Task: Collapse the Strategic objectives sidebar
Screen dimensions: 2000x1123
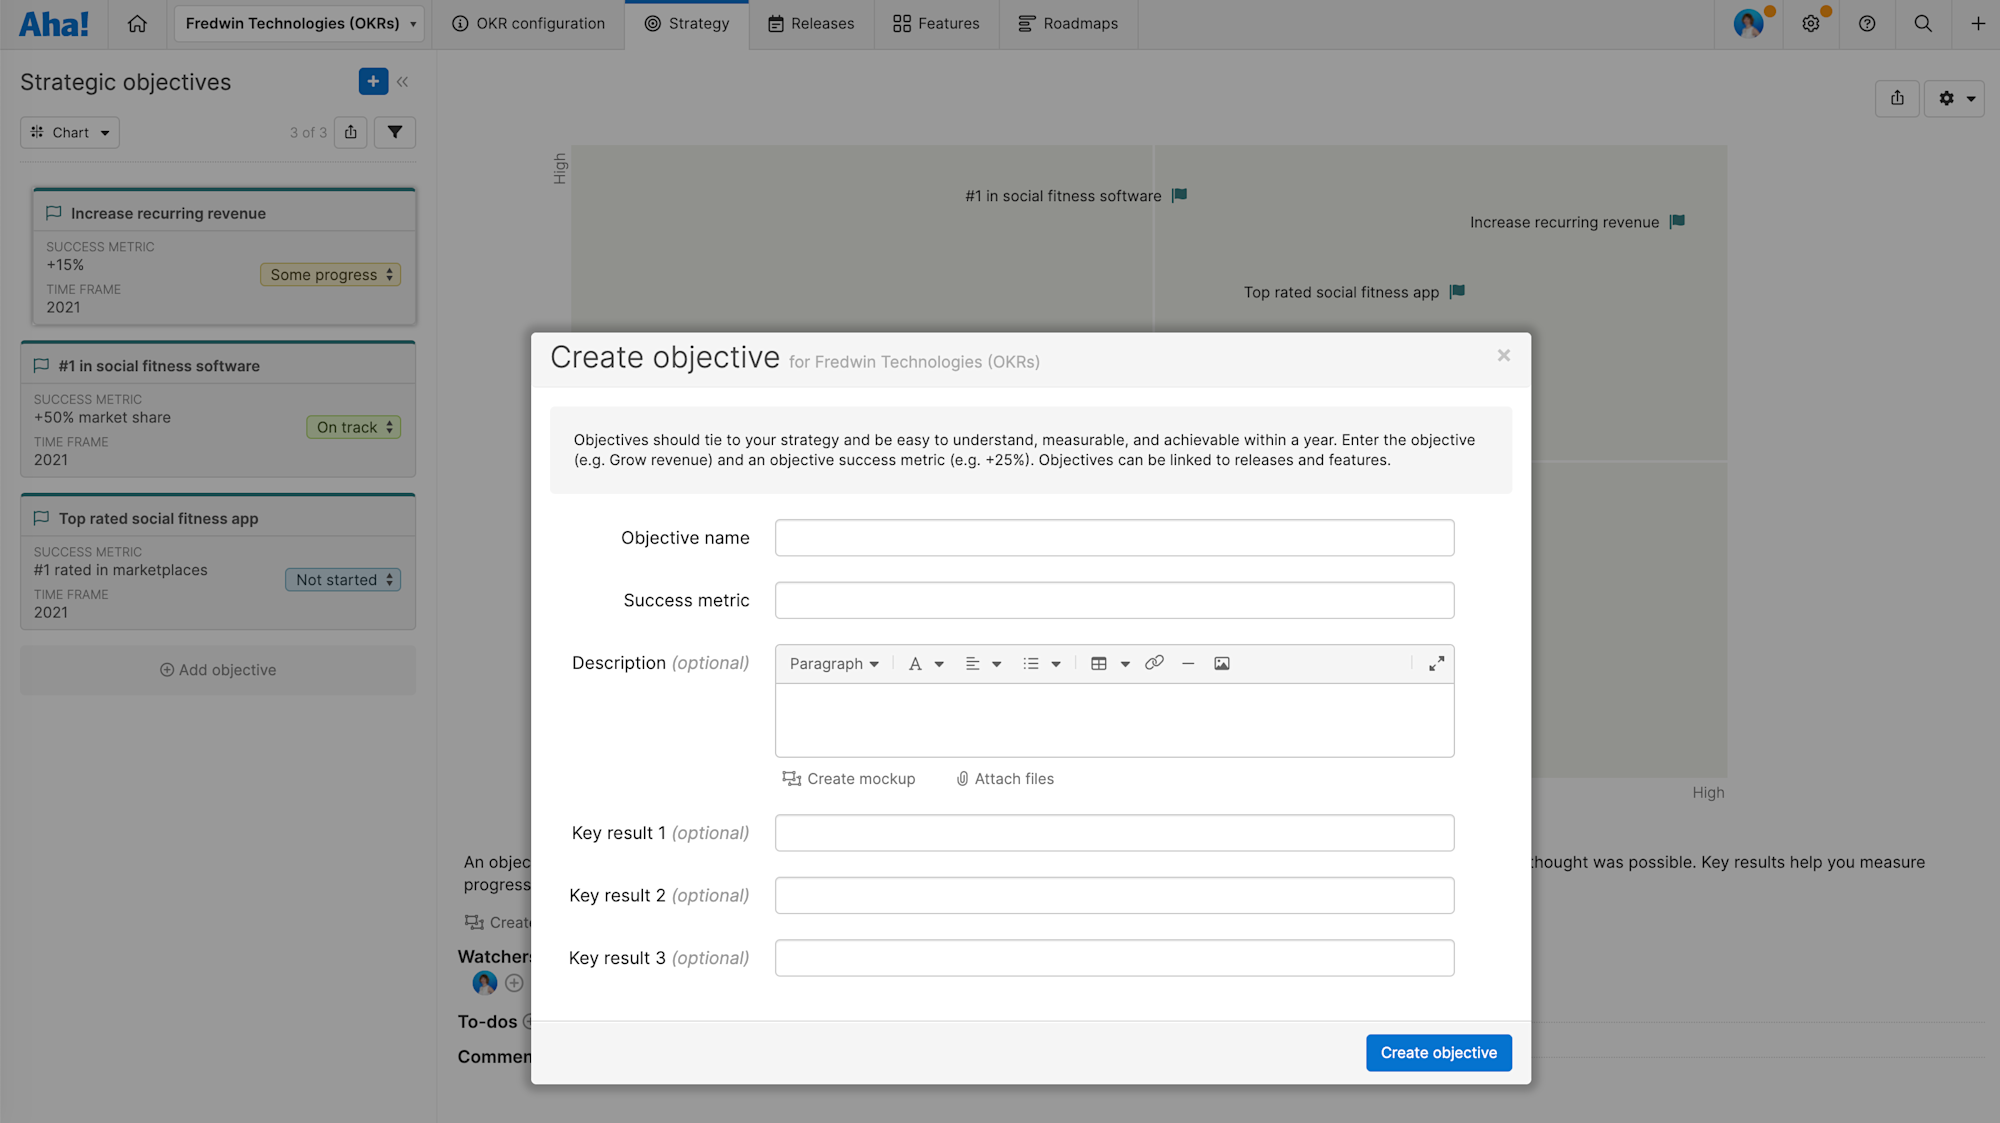Action: (403, 82)
